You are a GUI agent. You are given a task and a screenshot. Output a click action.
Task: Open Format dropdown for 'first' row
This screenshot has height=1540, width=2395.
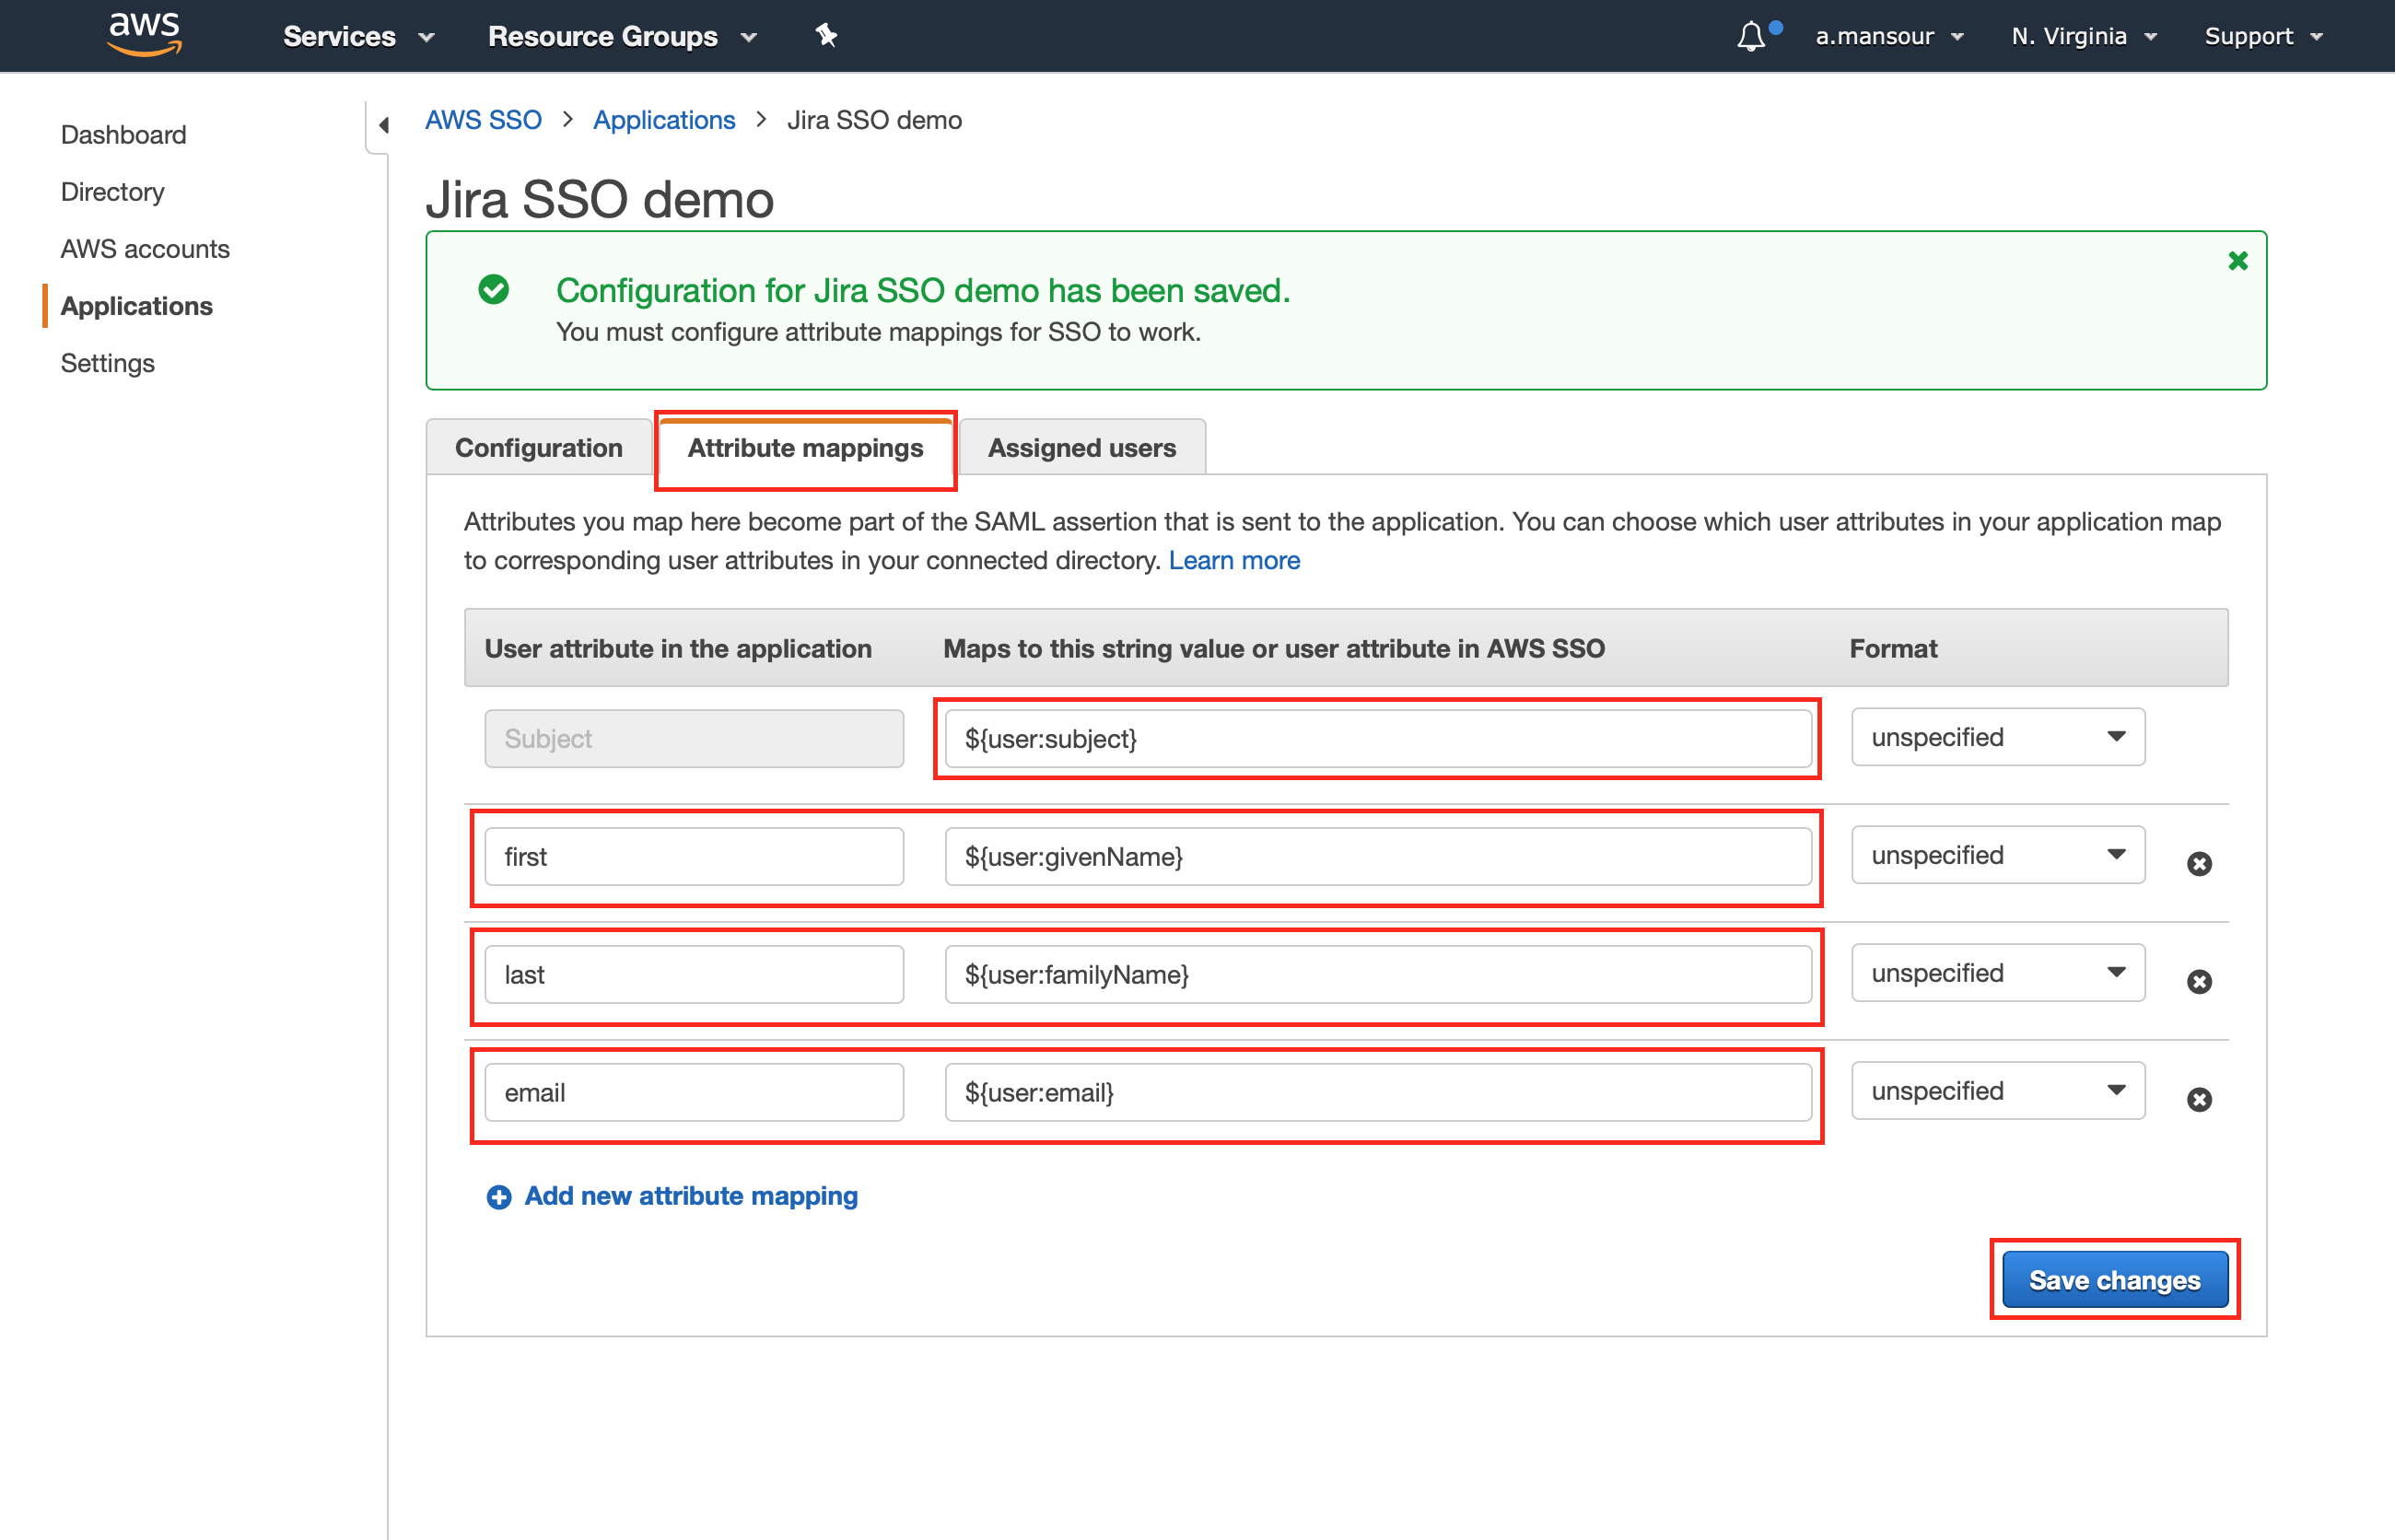pyautogui.click(x=1997, y=855)
